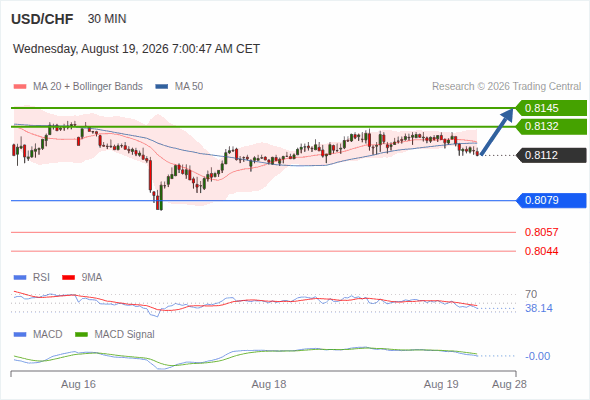
Task: Click the MACD Signal legend label
Action: click(125, 335)
